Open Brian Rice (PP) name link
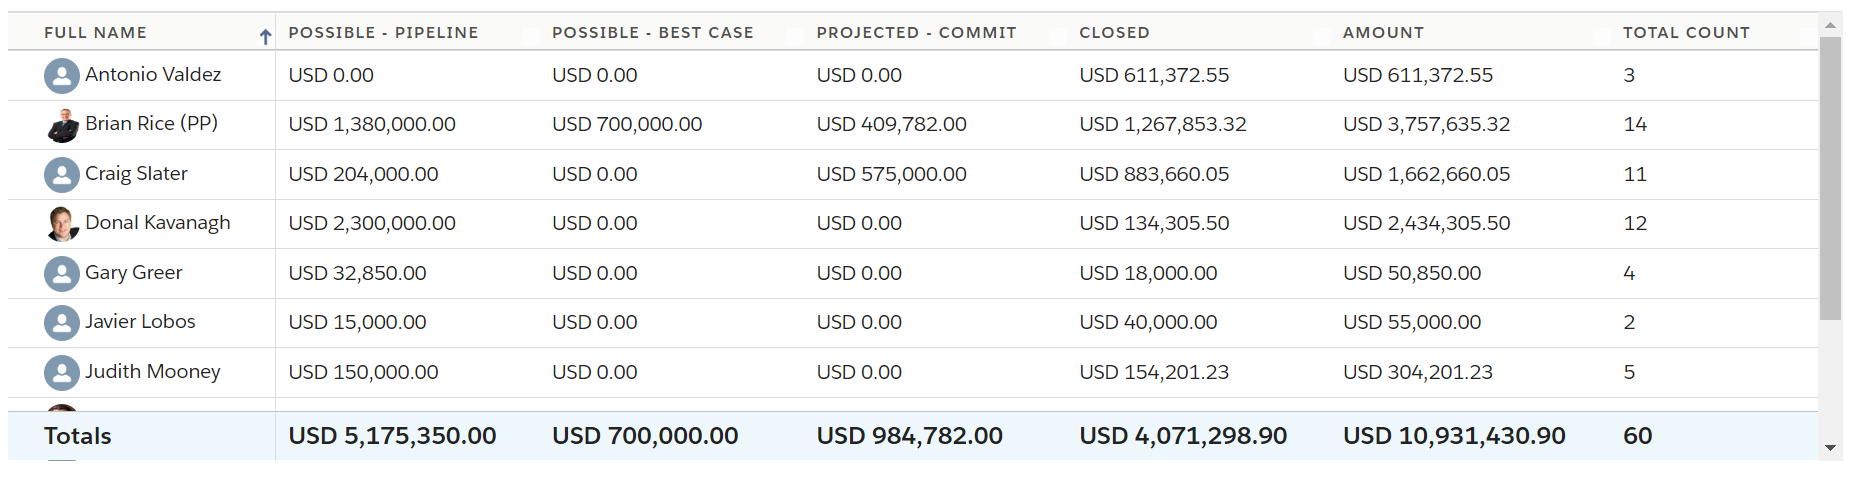Screen dimensions: 1851x484 tap(151, 123)
